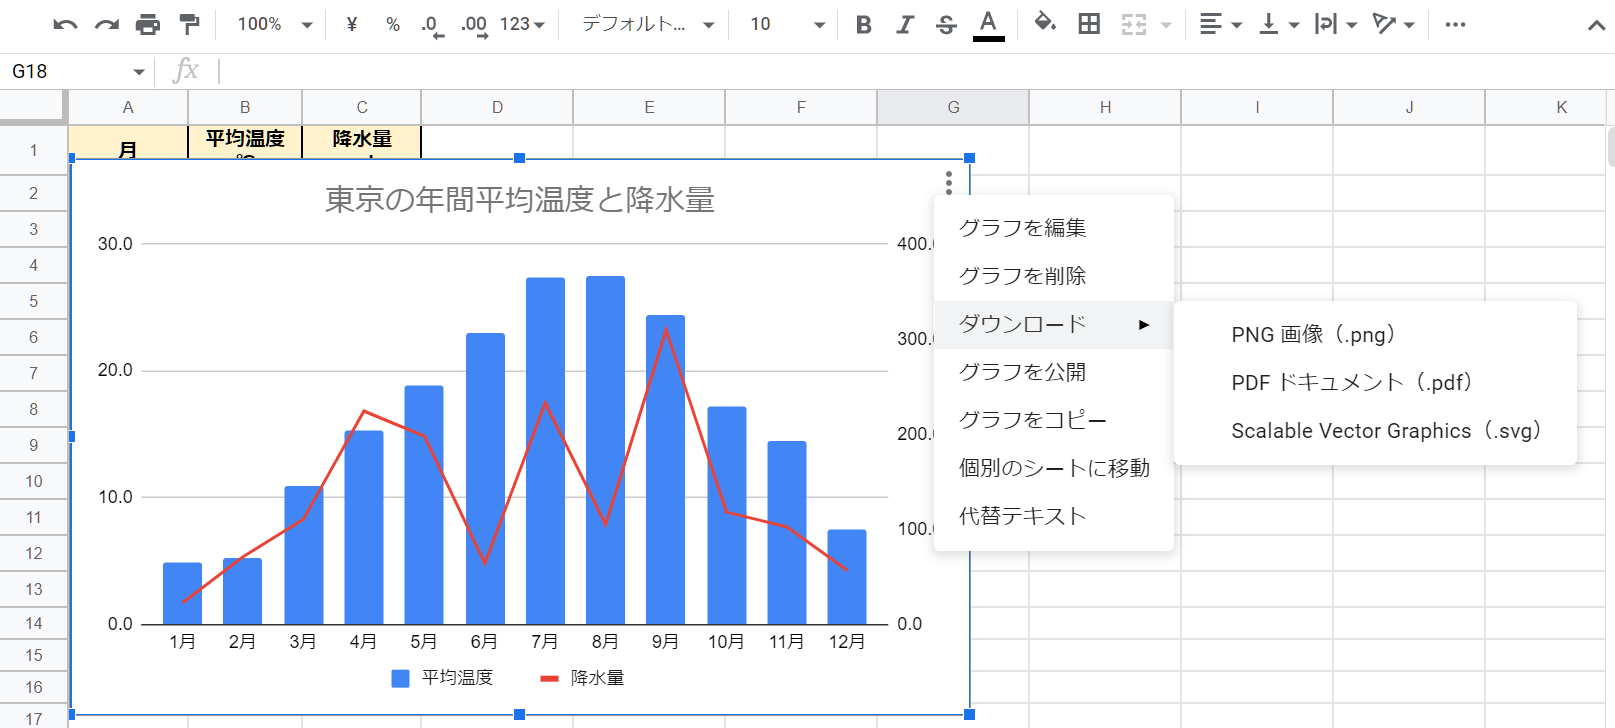This screenshot has height=728, width=1615.
Task: Collapse the toolbar with the up chevron
Action: point(1596,25)
